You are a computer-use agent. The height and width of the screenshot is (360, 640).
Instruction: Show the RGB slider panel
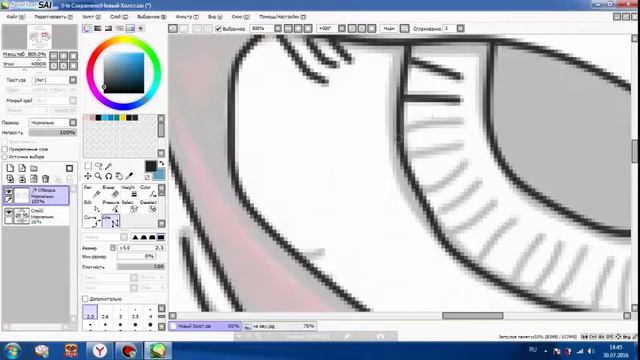coord(98,28)
